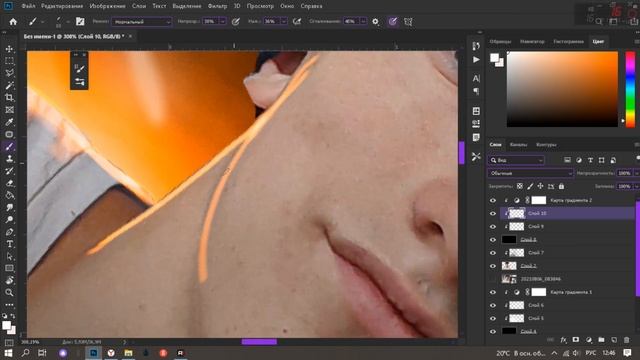Select the Horizontal Type tool

[9, 244]
